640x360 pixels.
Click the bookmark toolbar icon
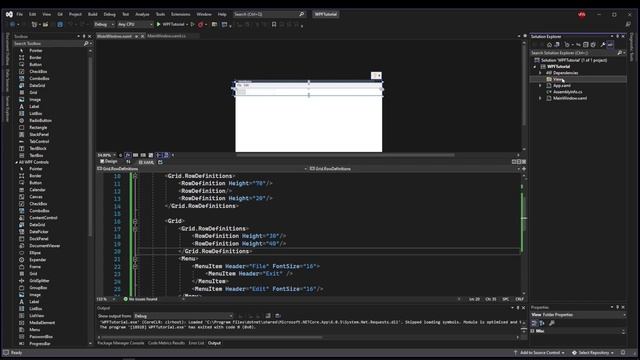274,24
